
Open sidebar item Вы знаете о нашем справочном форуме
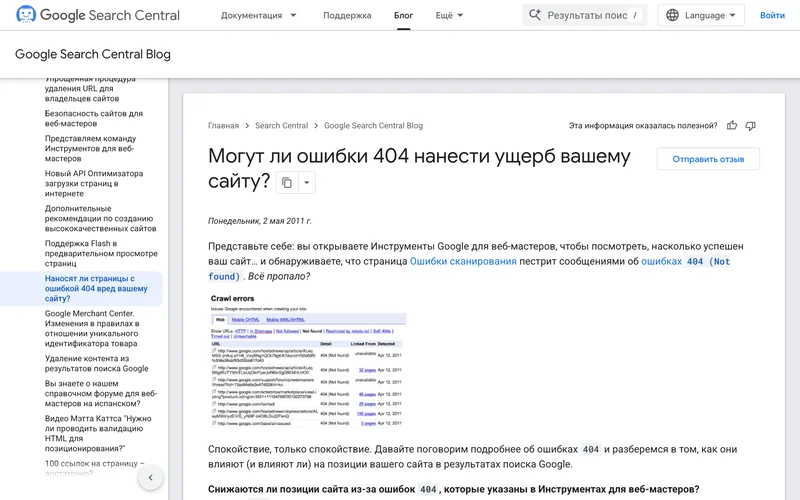pyautogui.click(x=101, y=393)
